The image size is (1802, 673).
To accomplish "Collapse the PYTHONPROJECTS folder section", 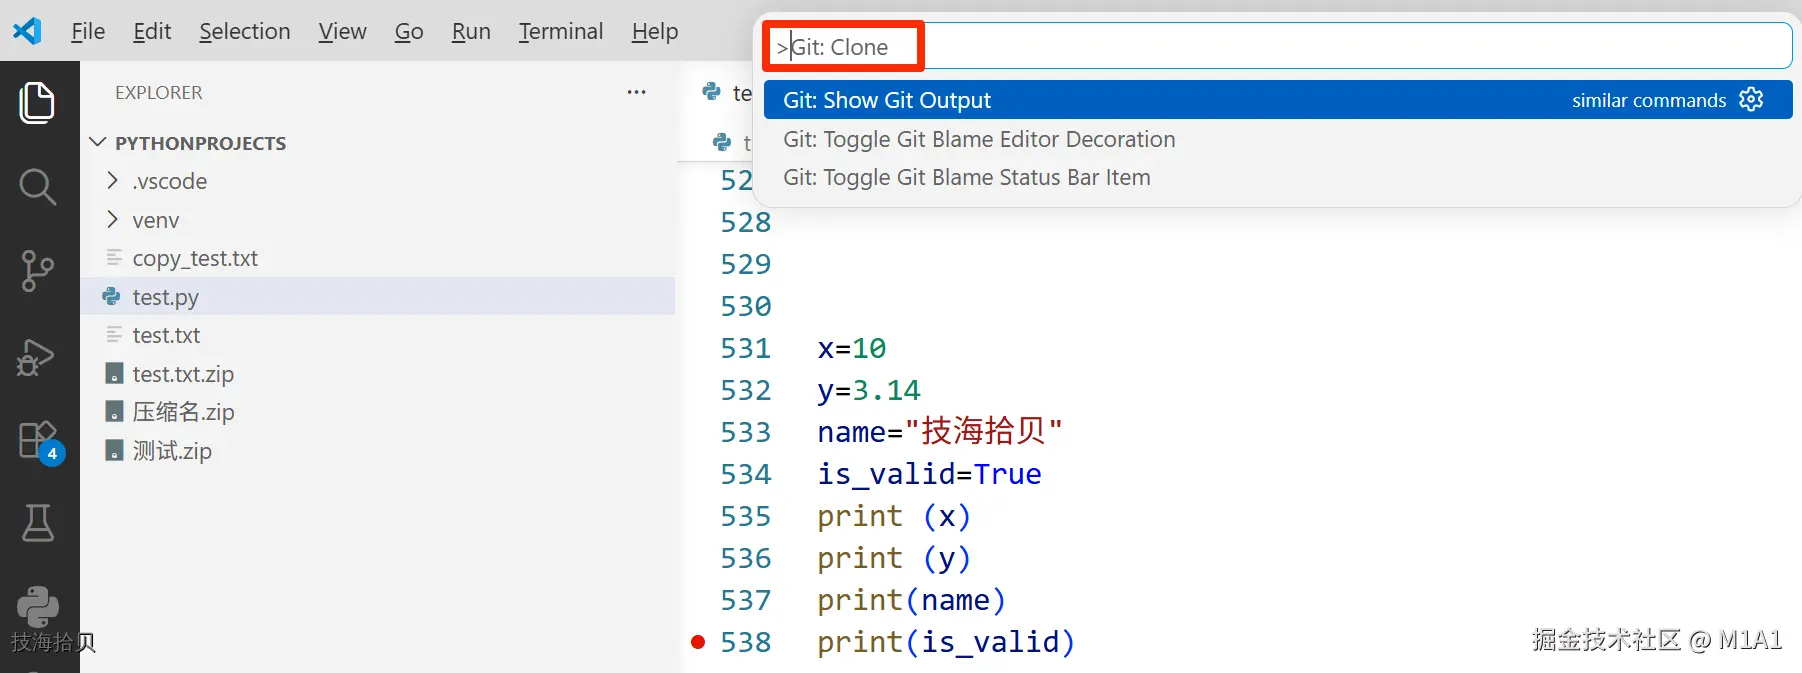I will (98, 142).
